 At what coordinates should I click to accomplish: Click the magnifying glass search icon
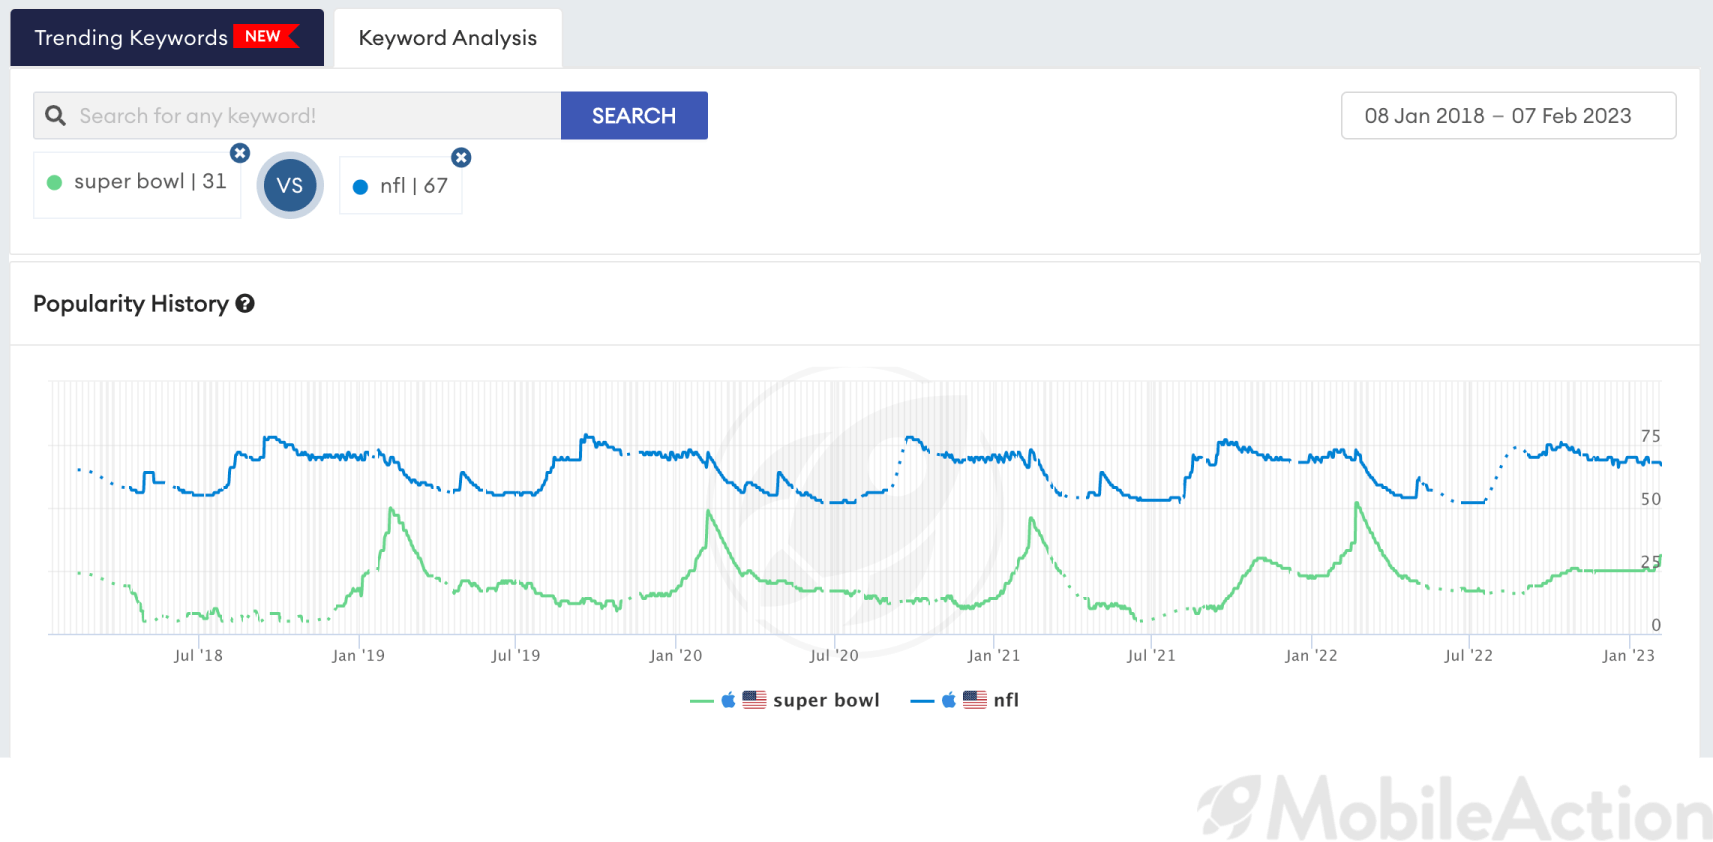point(56,116)
